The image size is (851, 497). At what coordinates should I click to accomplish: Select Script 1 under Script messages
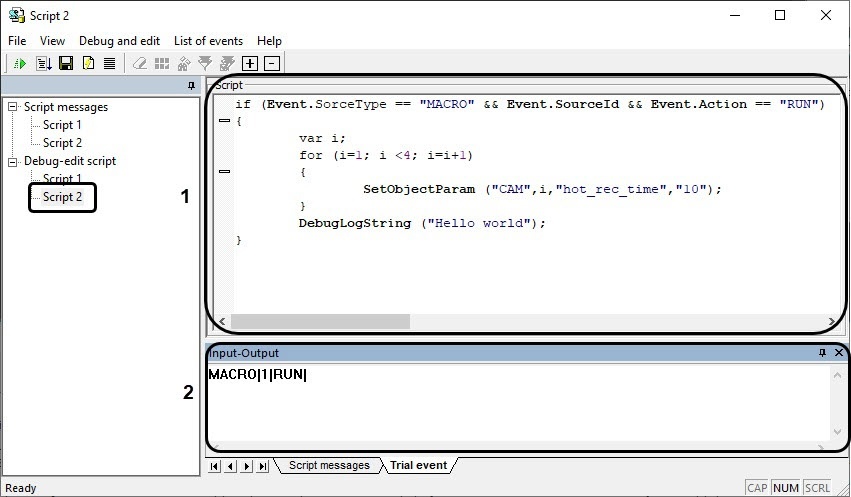click(62, 125)
